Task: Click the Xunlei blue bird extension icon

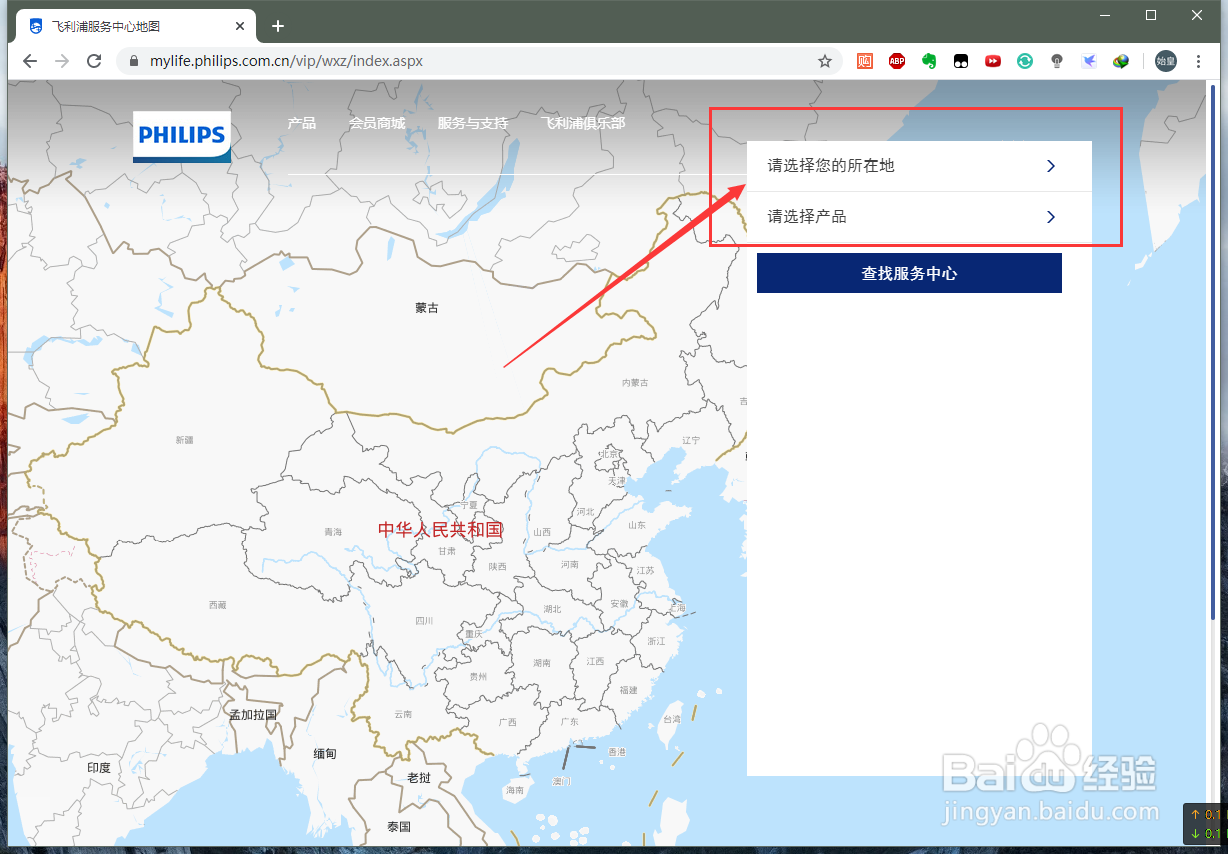Action: click(x=1089, y=61)
